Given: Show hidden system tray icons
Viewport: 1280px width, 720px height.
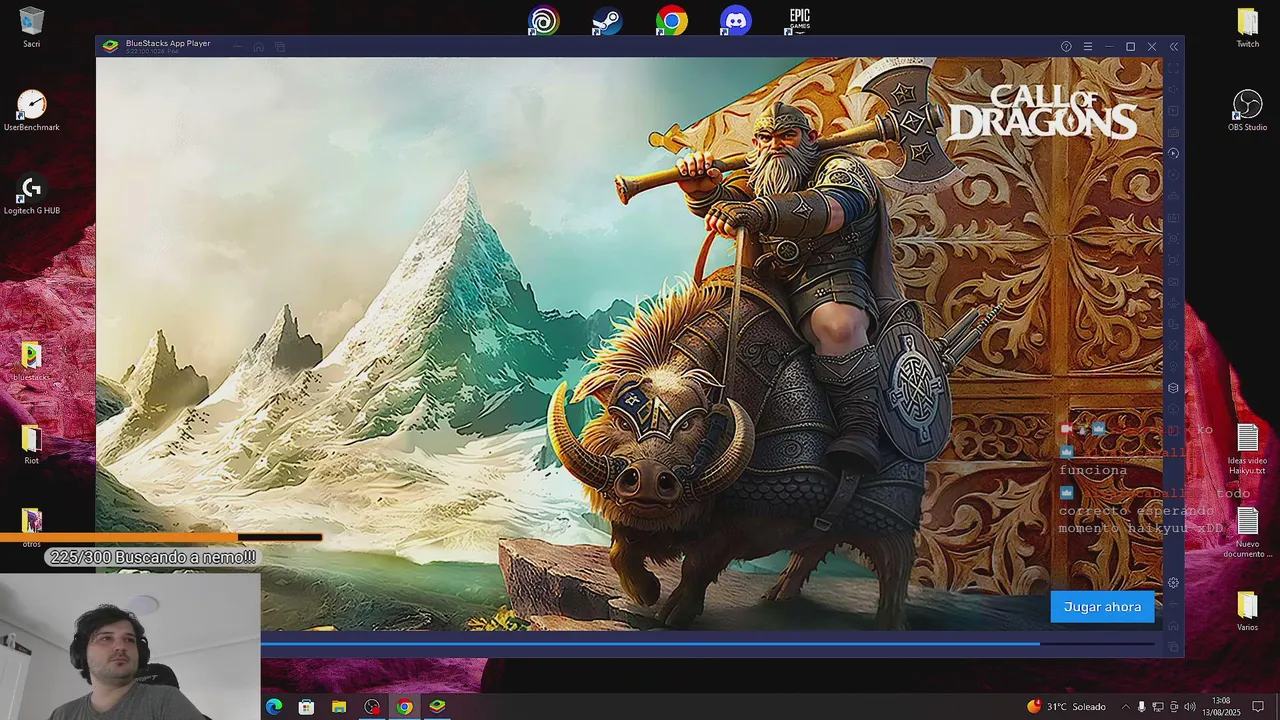Looking at the screenshot, I should point(1126,707).
